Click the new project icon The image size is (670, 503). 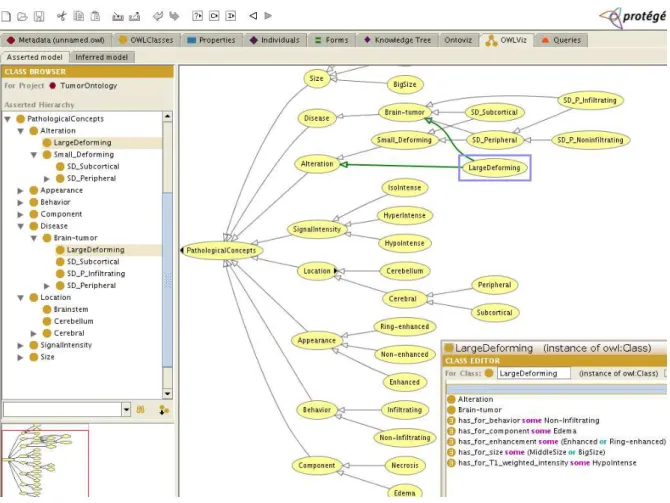tap(6, 17)
